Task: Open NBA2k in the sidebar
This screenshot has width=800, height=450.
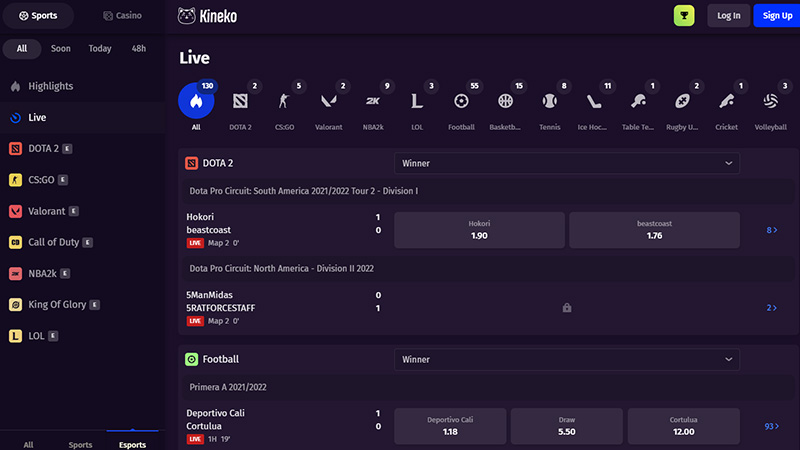Action: pos(83,273)
